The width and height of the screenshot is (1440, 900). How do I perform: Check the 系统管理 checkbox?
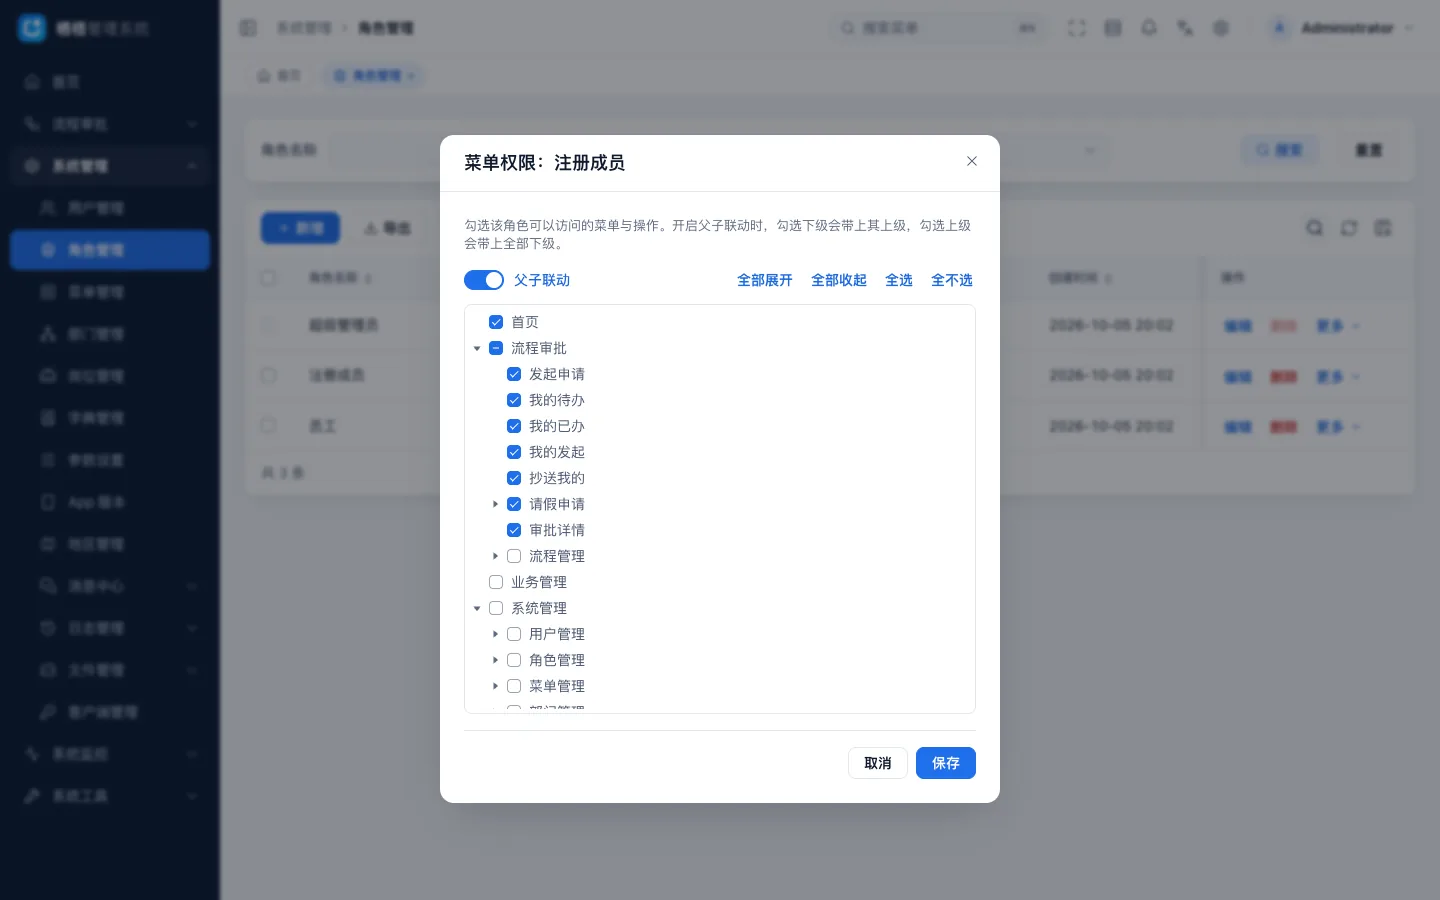coord(496,608)
